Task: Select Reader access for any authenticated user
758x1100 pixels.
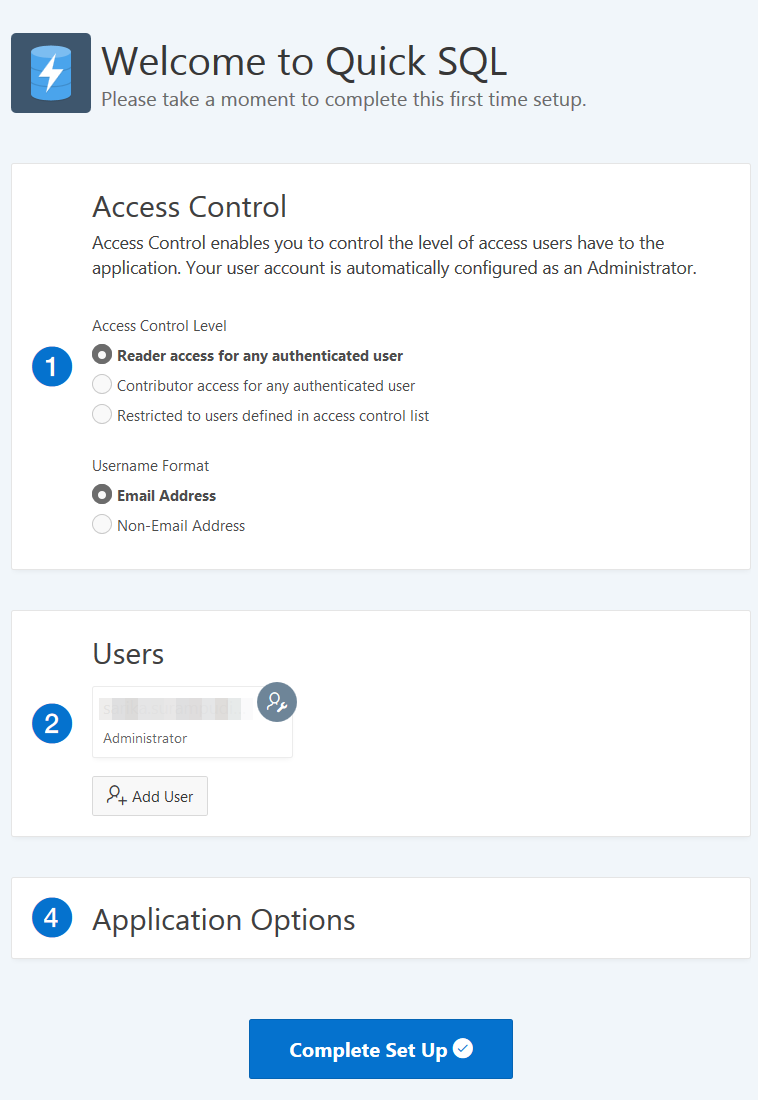Action: pyautogui.click(x=102, y=355)
